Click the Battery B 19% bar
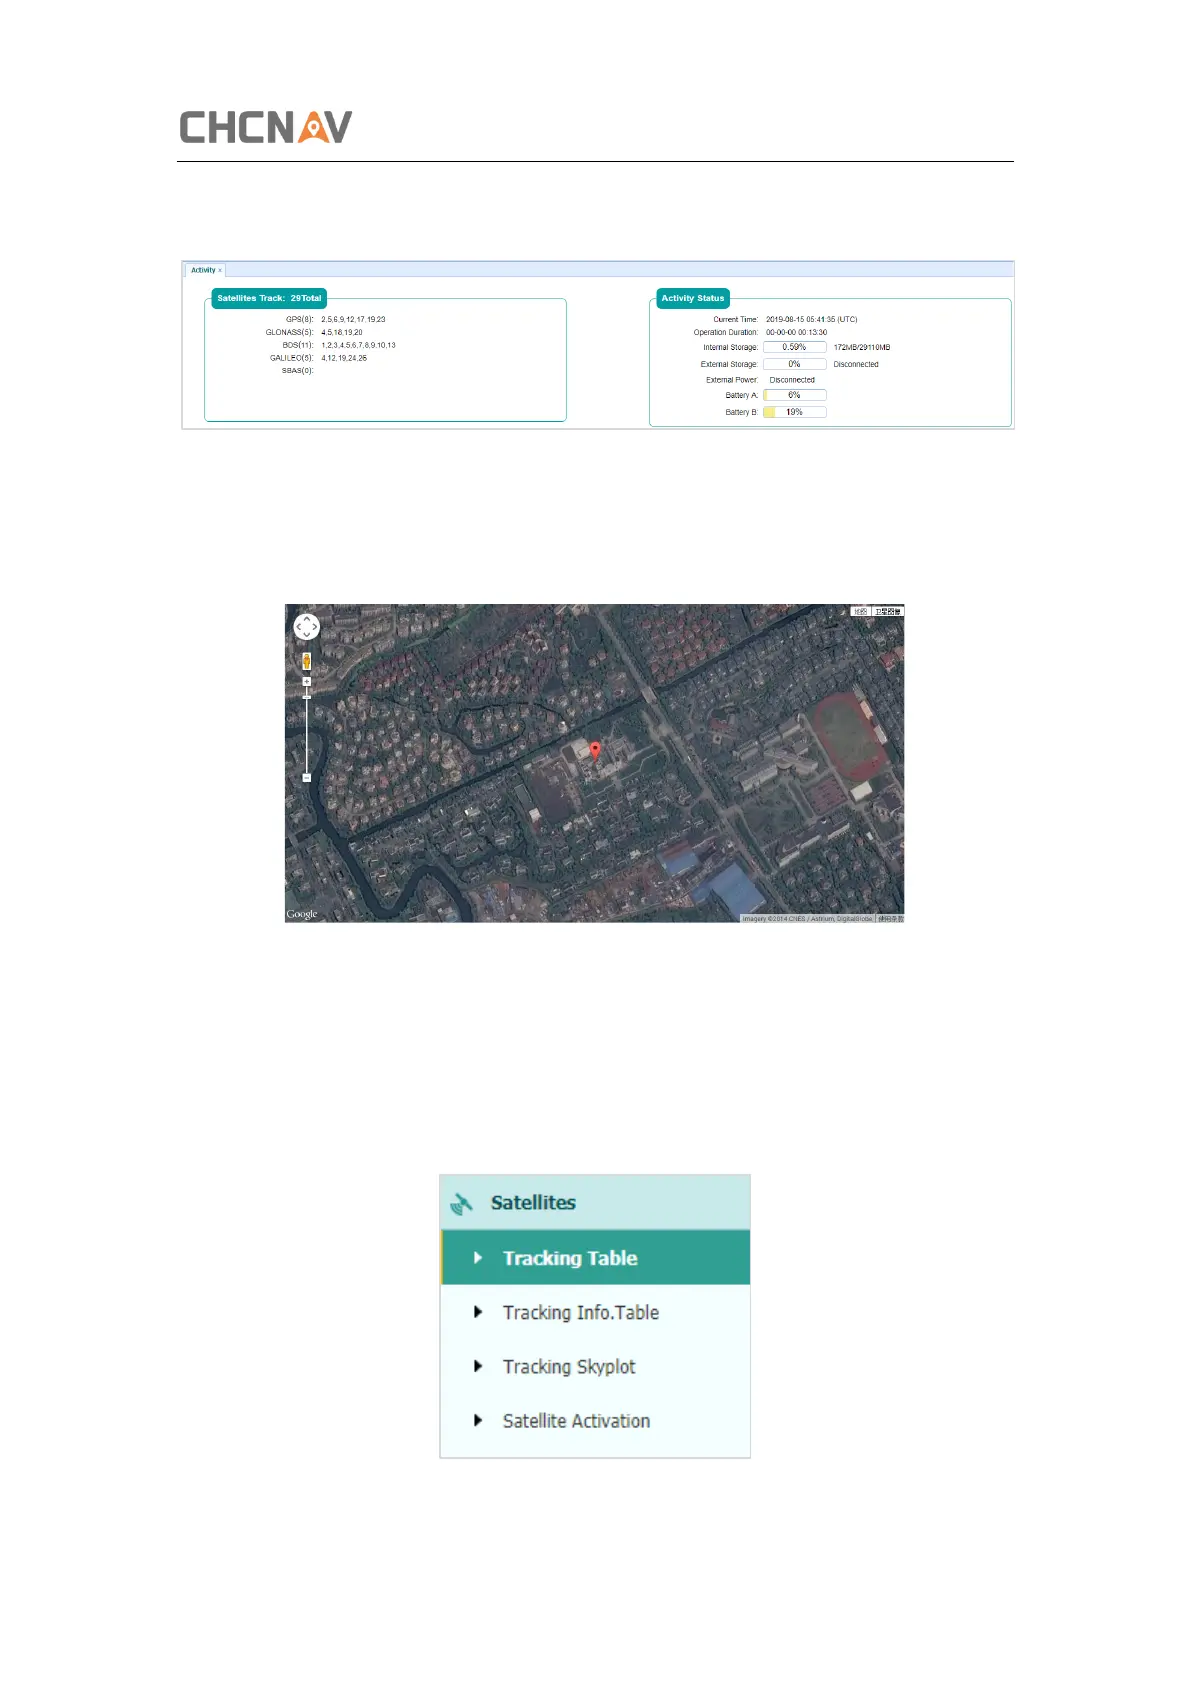This screenshot has height=1684, width=1191. pyautogui.click(x=794, y=412)
